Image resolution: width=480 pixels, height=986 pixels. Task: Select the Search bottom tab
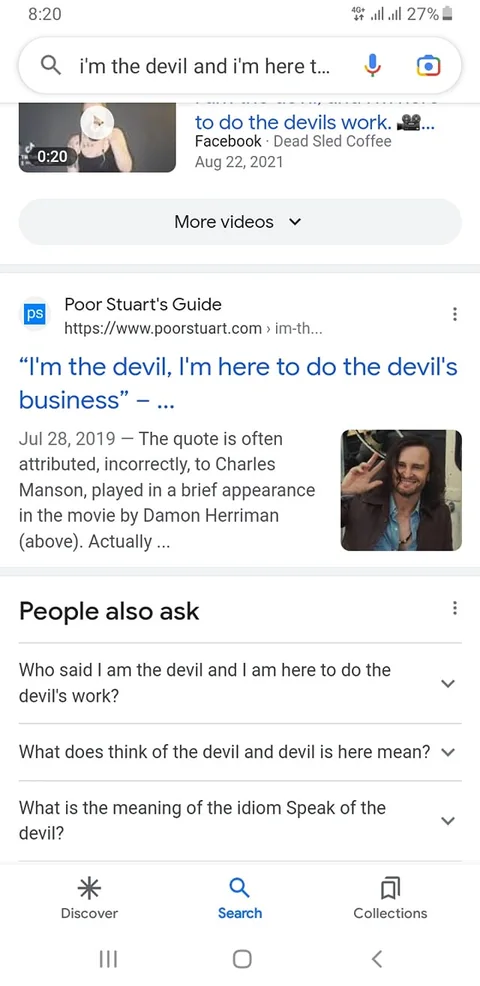(x=240, y=899)
